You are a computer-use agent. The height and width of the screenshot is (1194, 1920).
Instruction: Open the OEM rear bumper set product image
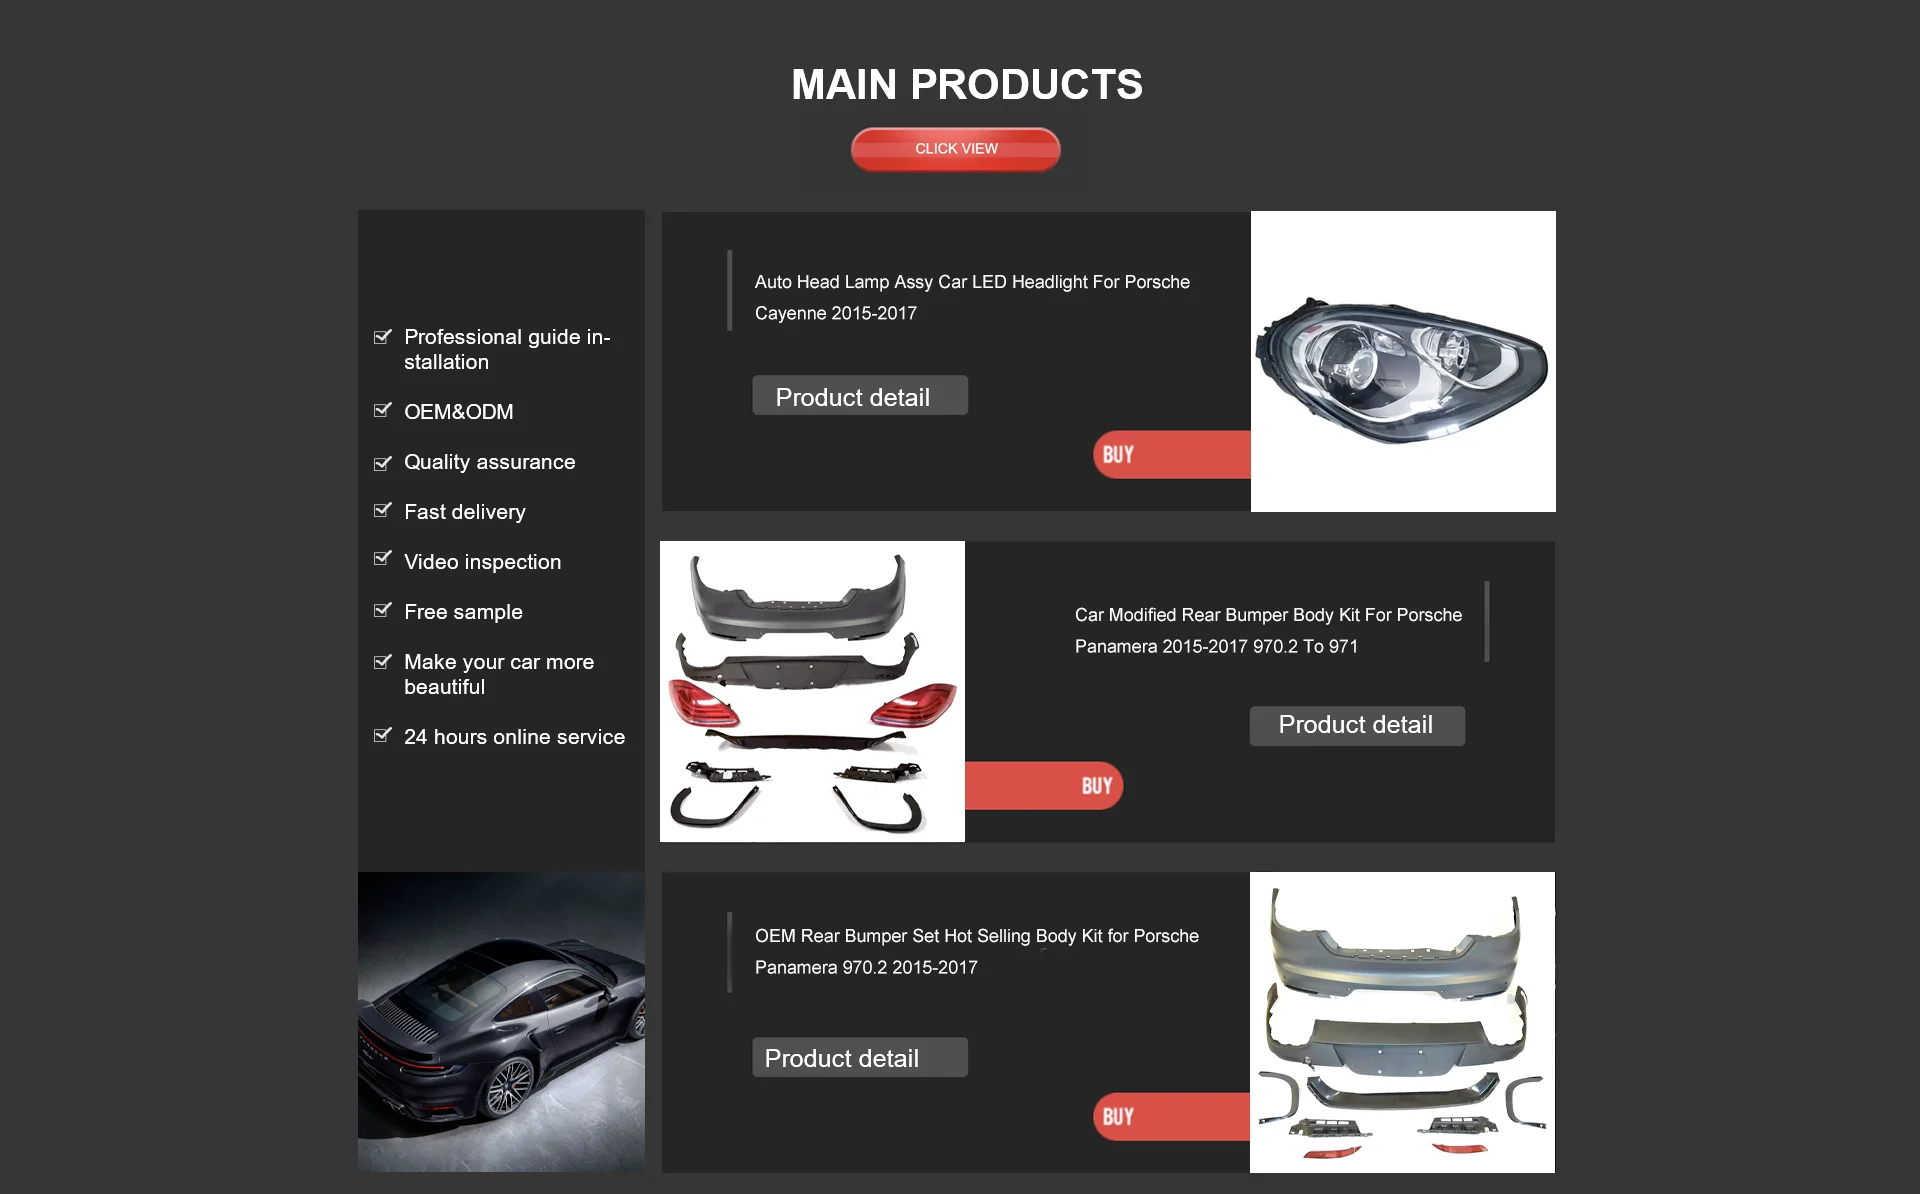[x=1402, y=1022]
